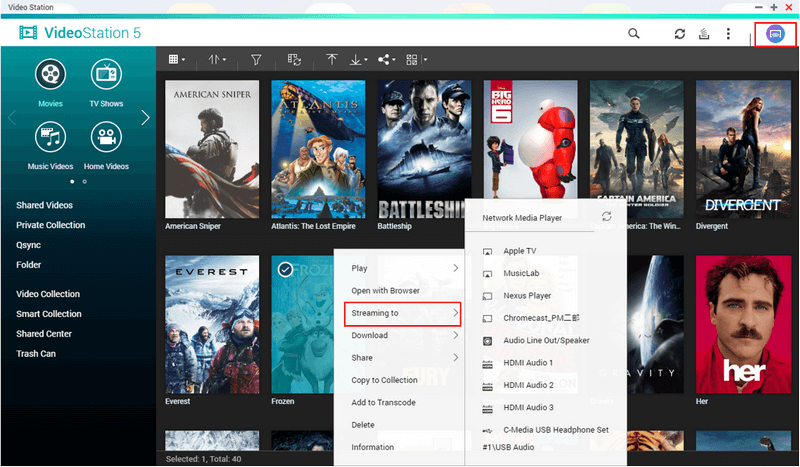Click the Audio Line Out speaker icon

pyautogui.click(x=487, y=341)
